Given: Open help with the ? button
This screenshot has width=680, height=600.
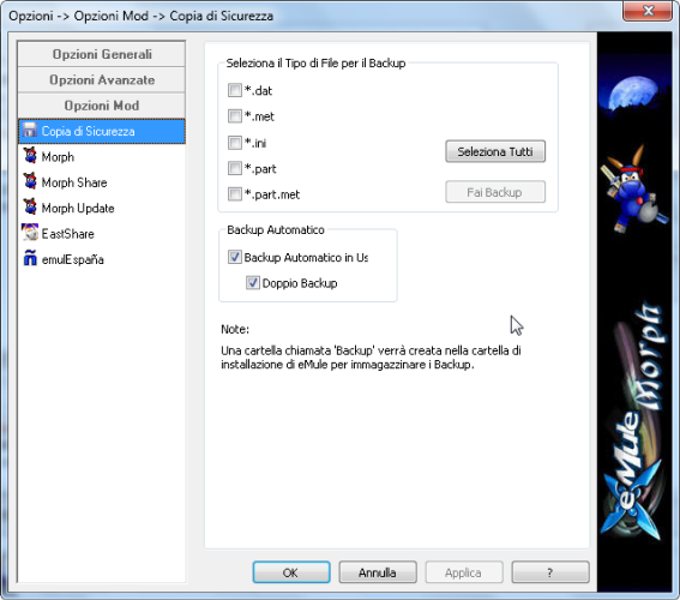Looking at the screenshot, I should (x=550, y=573).
